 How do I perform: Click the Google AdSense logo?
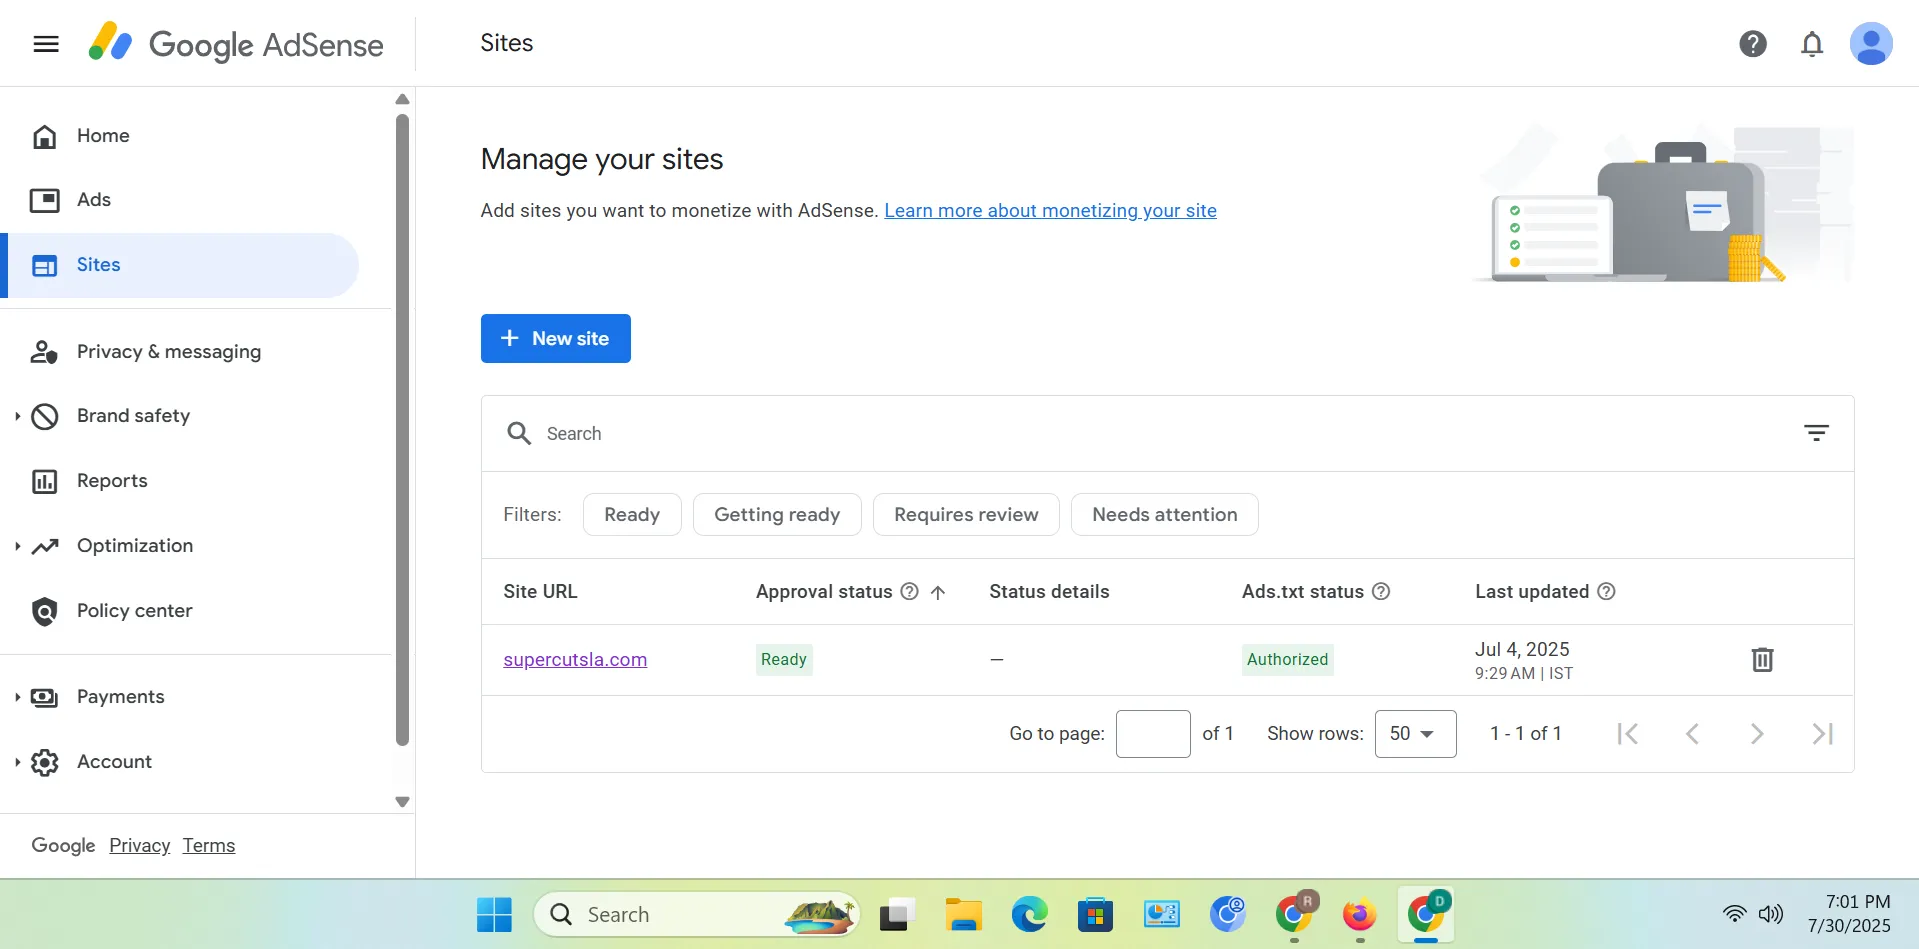click(x=236, y=44)
